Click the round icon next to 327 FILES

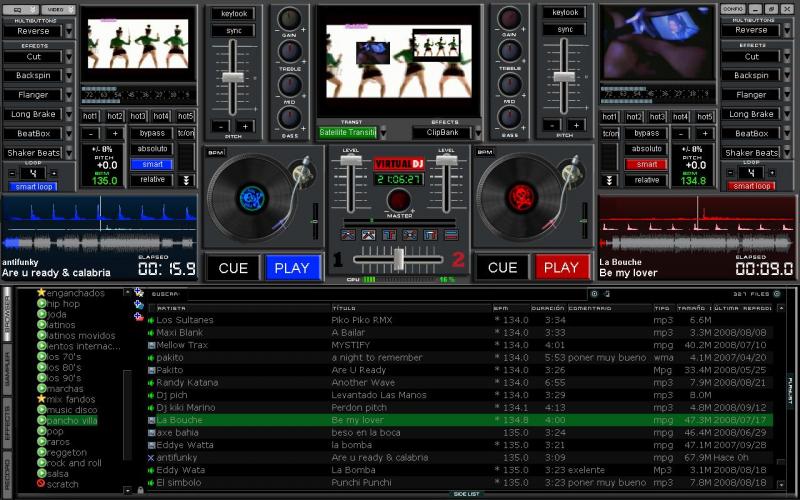tap(777, 294)
